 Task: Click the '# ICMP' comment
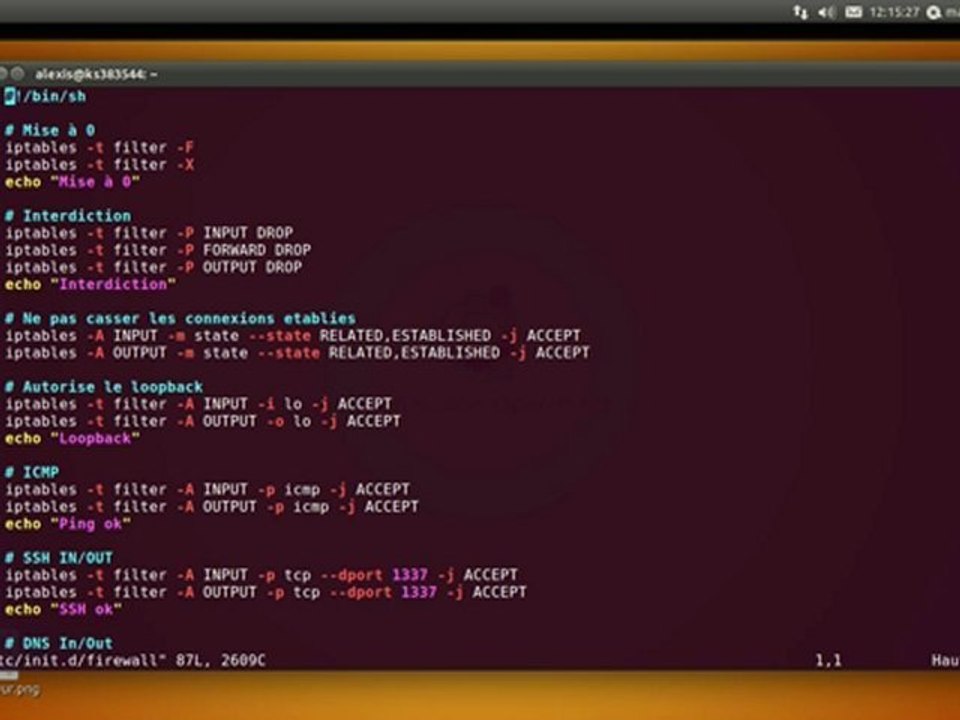[32, 472]
